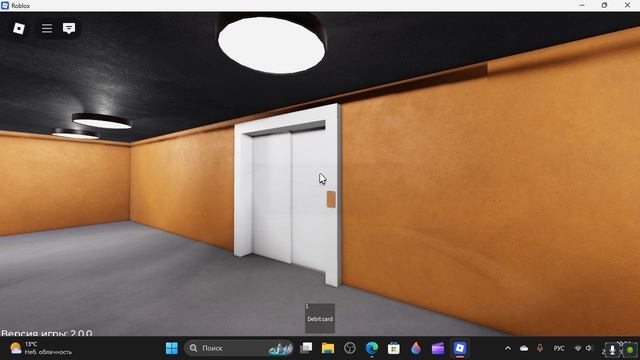640x360 pixels.
Task: Click the green circle indicator in the tray
Action: pos(630,350)
